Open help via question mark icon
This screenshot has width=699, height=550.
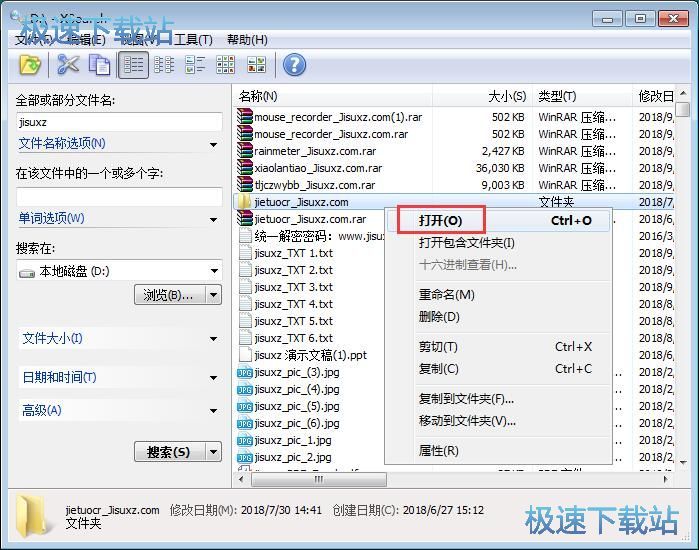click(x=294, y=65)
